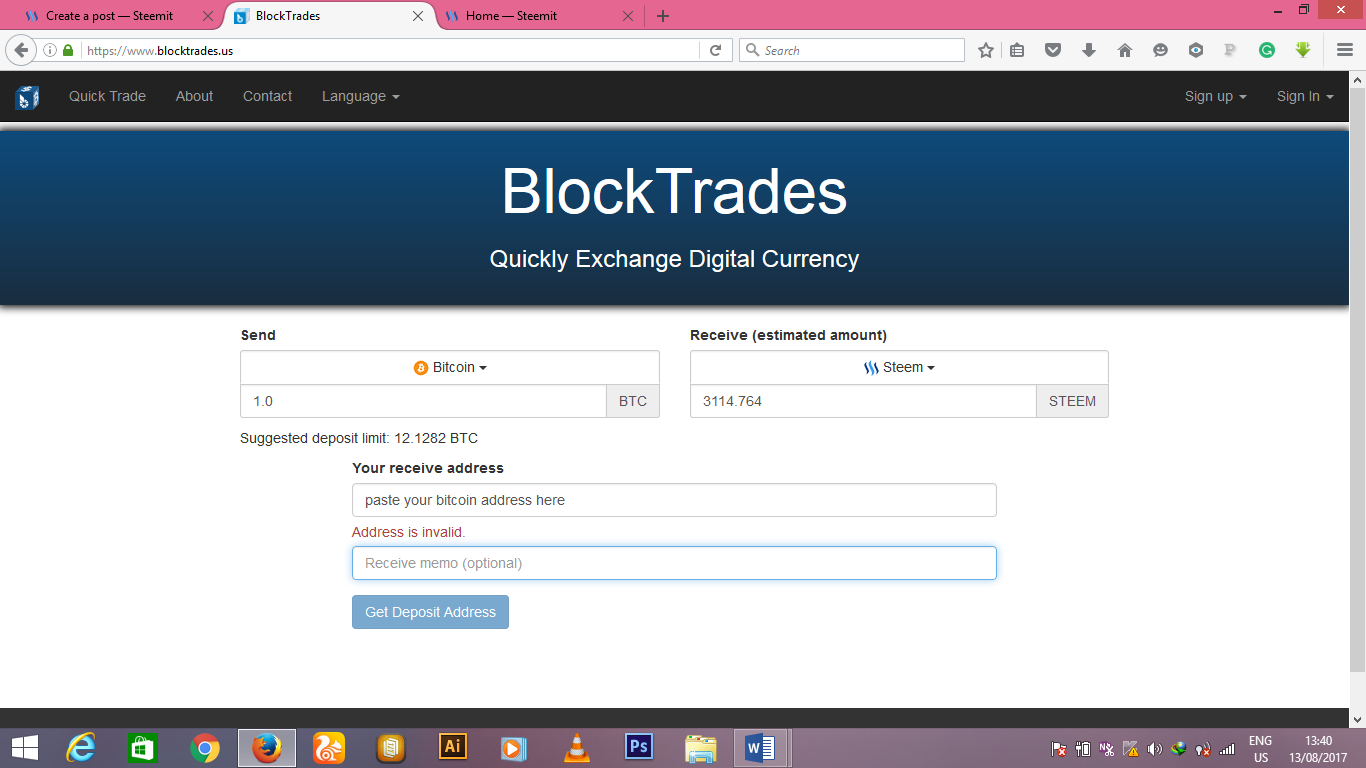Click the receive address input field
The width and height of the screenshot is (1366, 768).
(674, 500)
